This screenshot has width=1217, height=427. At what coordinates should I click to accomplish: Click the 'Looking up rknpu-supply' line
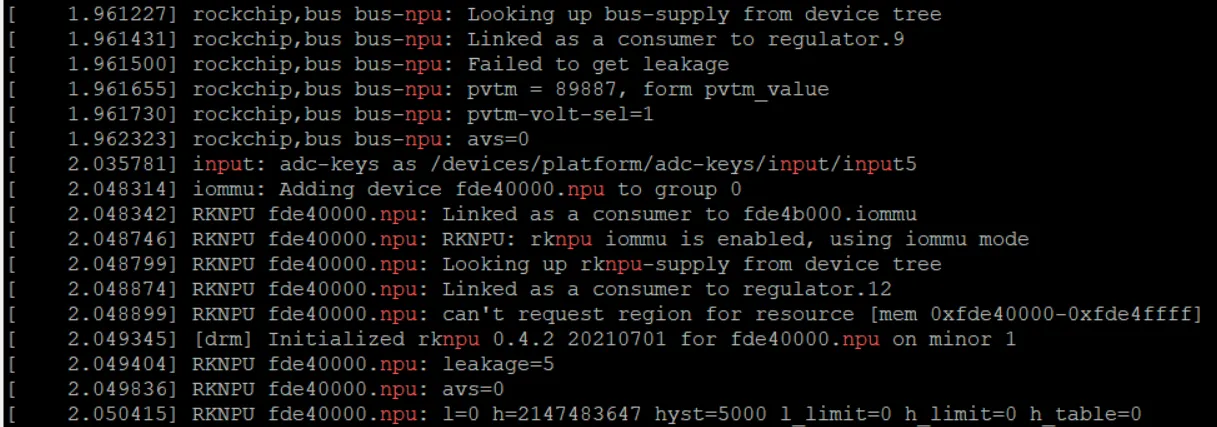pos(474,265)
